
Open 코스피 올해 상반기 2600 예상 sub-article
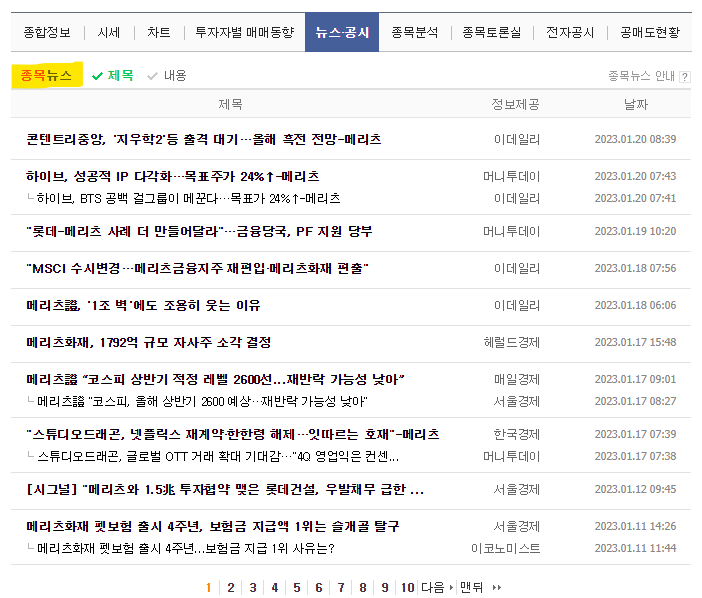pos(202,402)
